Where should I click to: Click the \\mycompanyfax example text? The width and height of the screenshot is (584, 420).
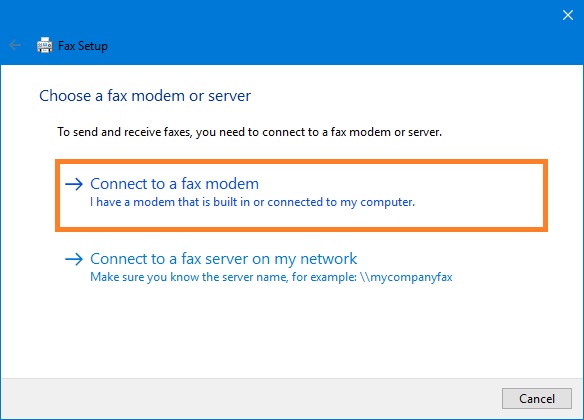(406, 277)
